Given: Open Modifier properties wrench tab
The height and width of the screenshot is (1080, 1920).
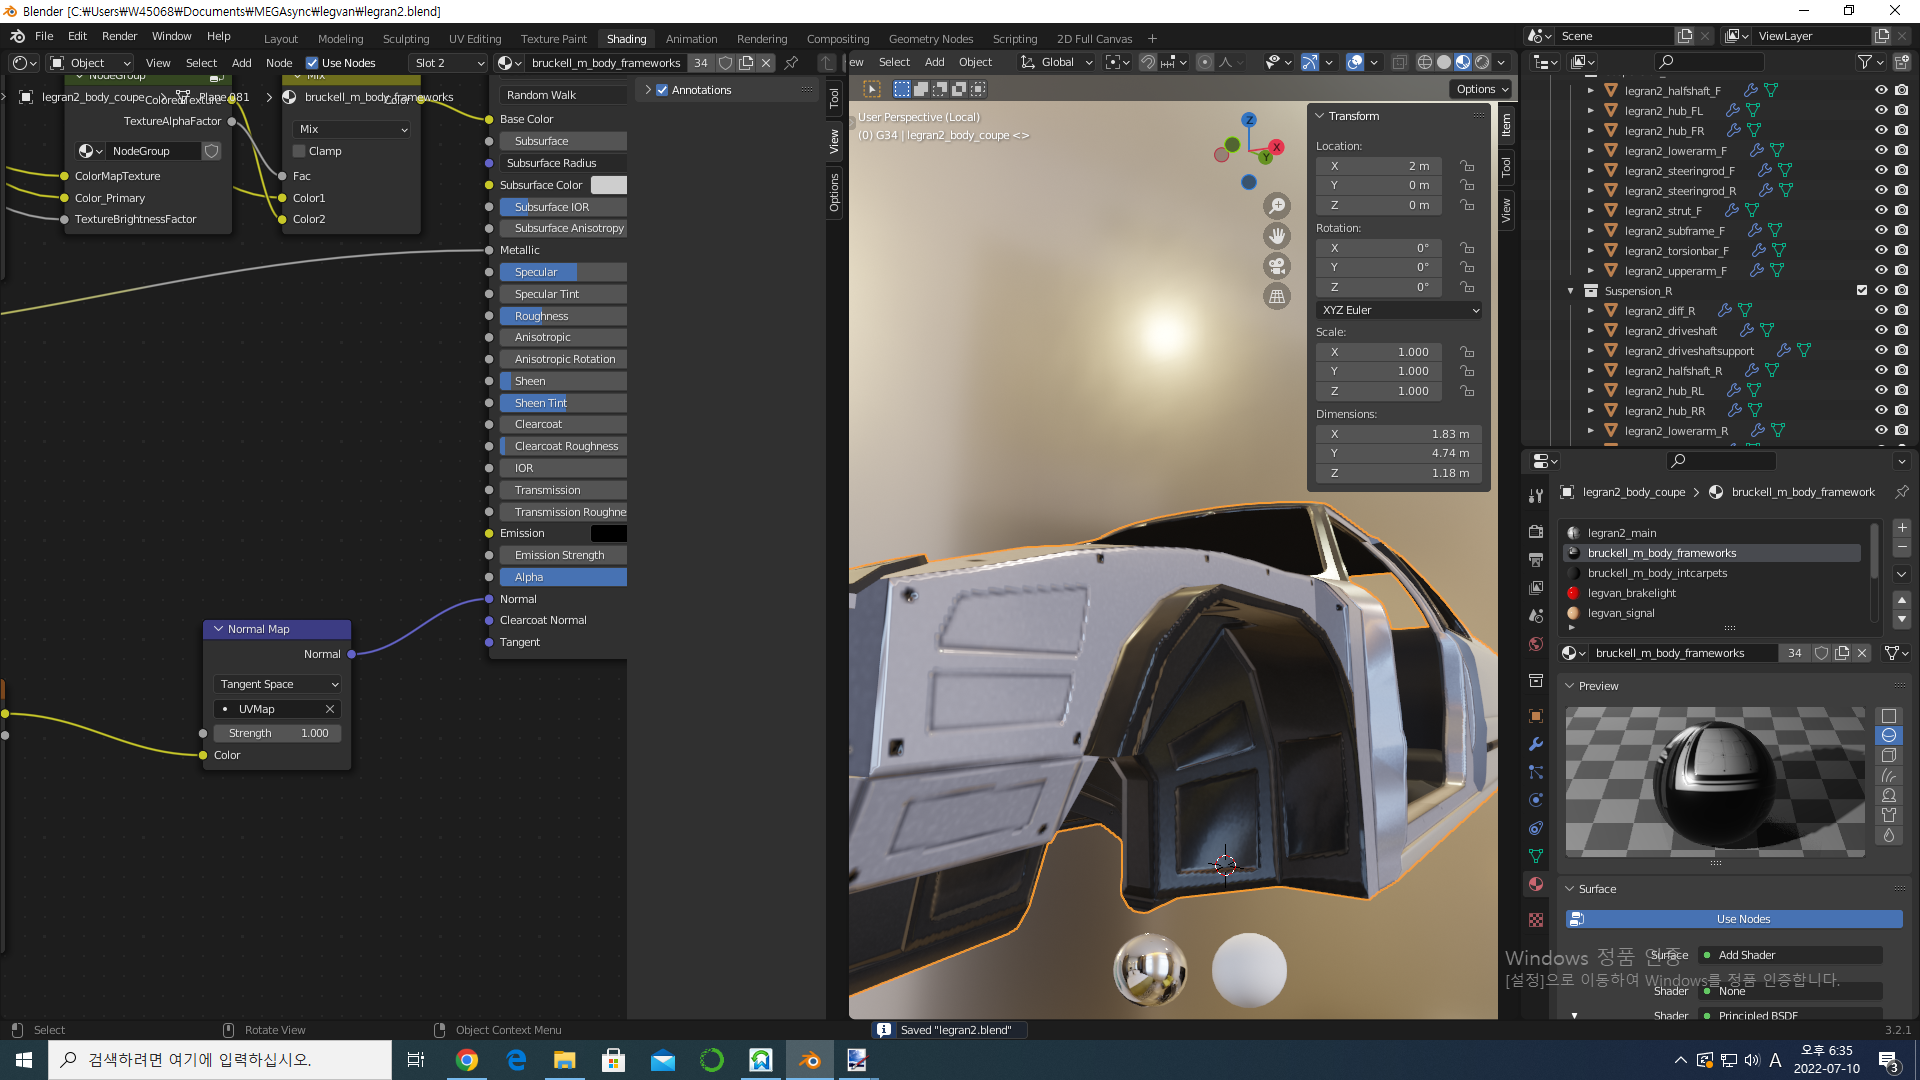Looking at the screenshot, I should coord(1536,744).
